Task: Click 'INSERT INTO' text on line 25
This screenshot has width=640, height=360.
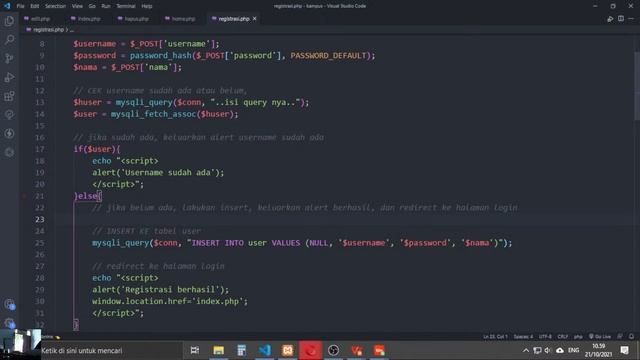Action: (217, 243)
